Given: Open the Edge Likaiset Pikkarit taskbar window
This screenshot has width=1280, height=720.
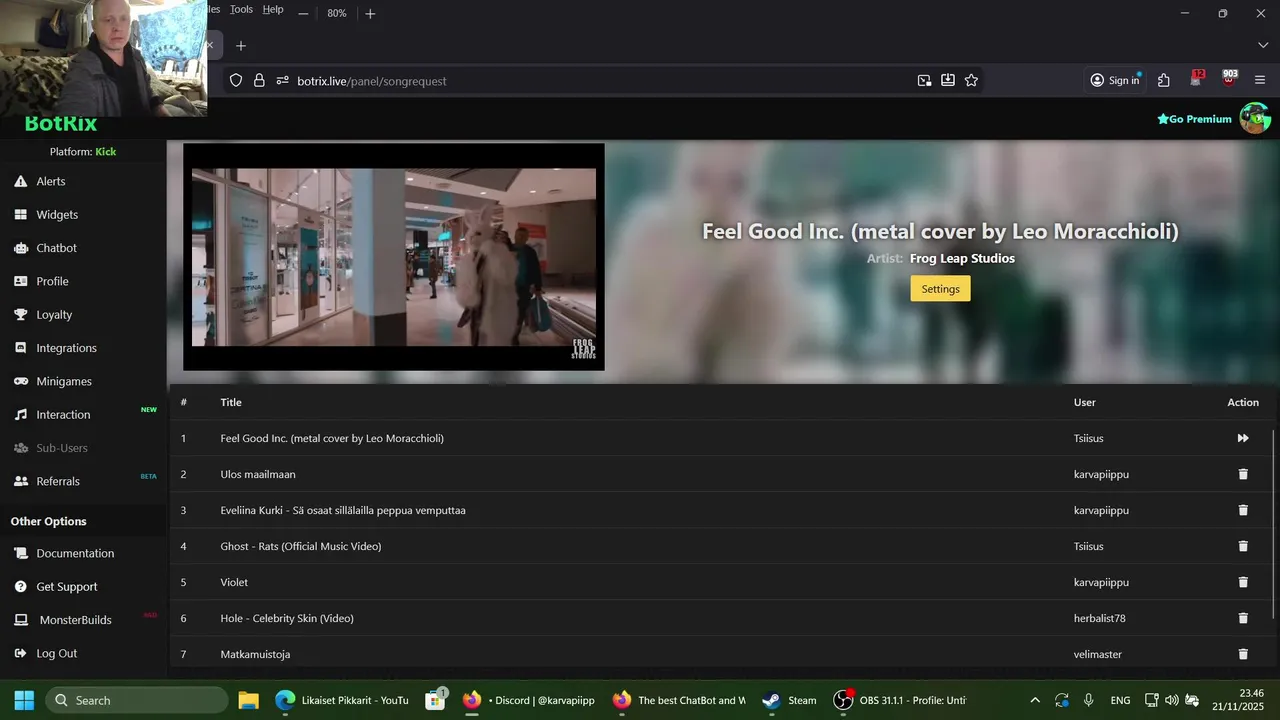Looking at the screenshot, I should 342,700.
